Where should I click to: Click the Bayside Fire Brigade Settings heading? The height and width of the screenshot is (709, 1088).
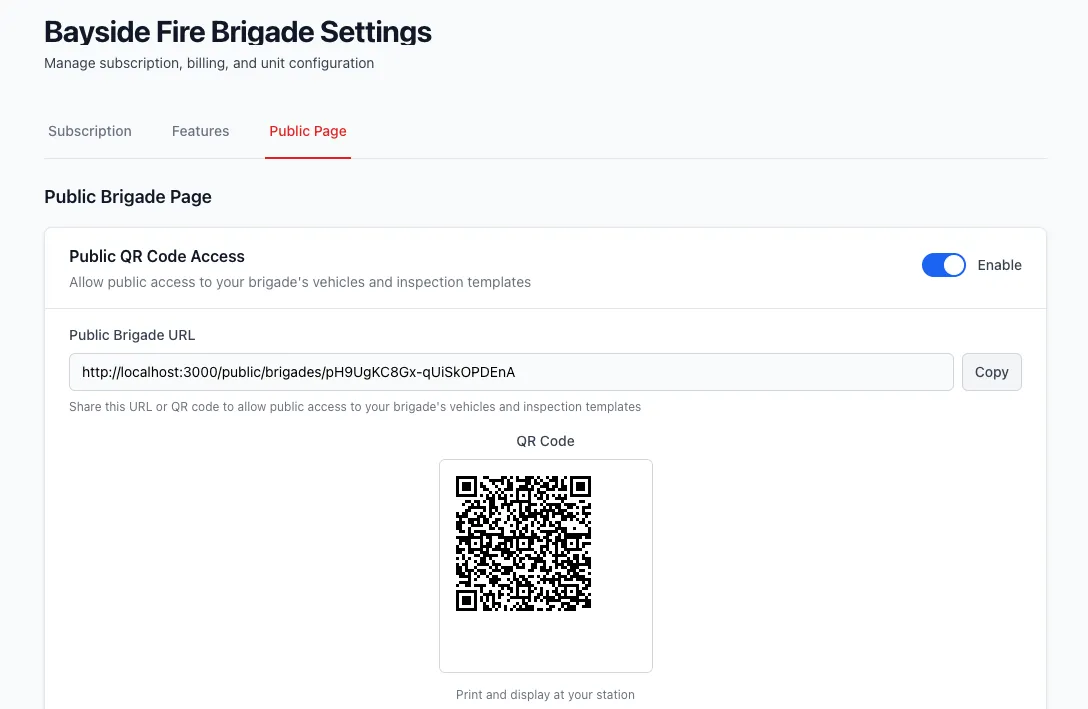pos(238,32)
